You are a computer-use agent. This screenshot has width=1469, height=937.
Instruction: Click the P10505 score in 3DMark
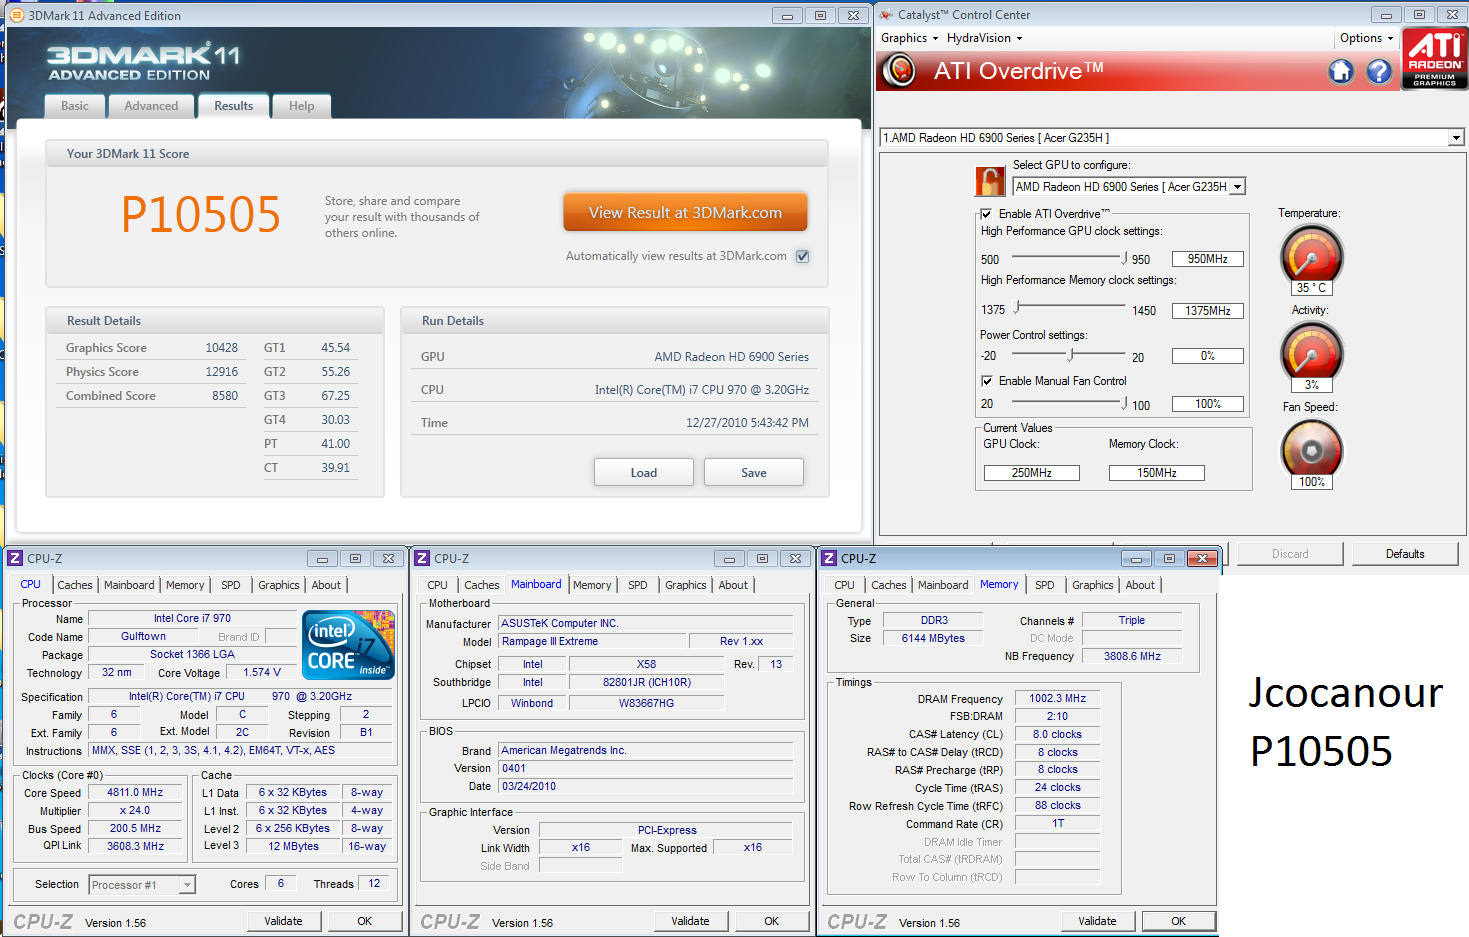point(201,214)
